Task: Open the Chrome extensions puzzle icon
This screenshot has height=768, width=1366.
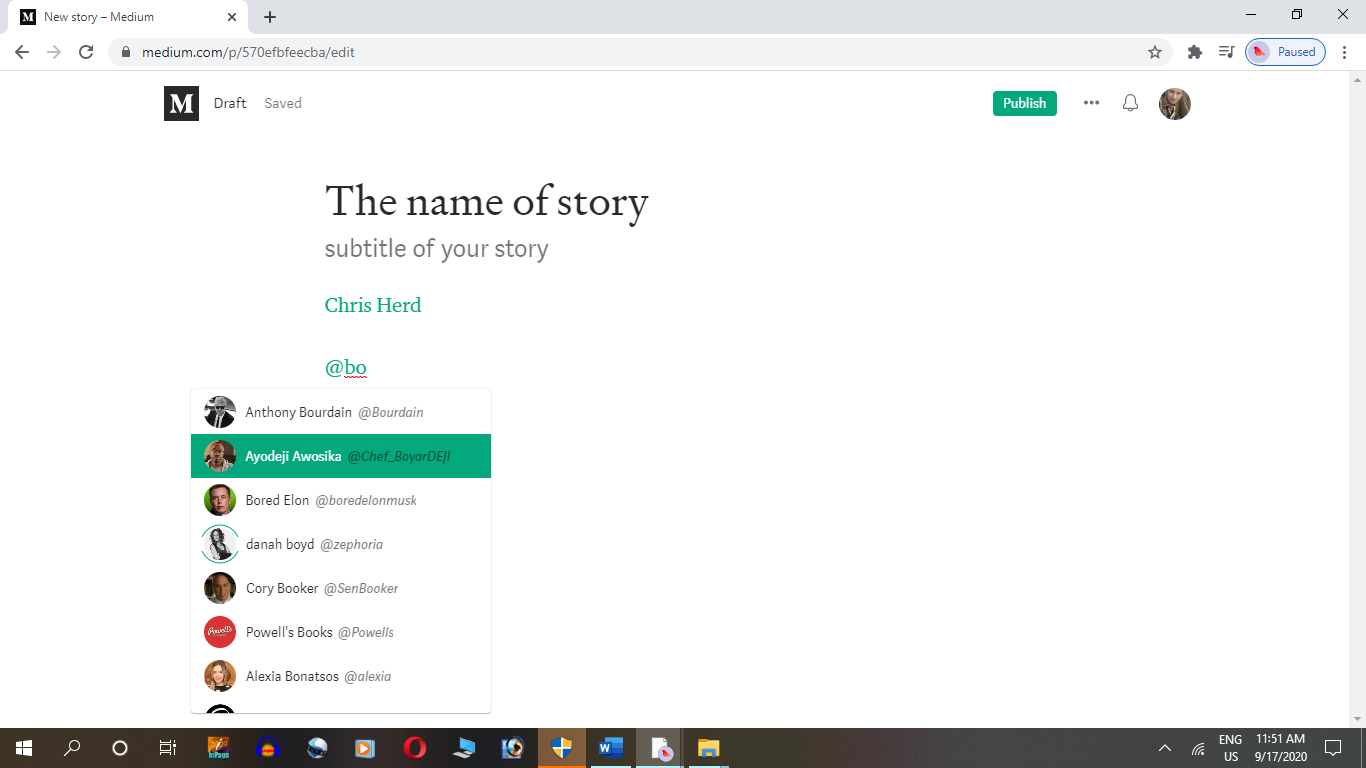Action: (1194, 52)
